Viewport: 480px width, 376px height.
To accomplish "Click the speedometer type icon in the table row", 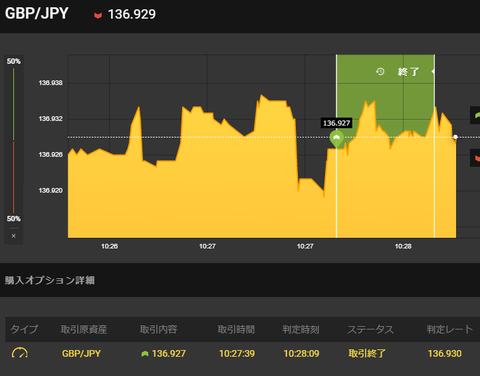I will click(20, 353).
